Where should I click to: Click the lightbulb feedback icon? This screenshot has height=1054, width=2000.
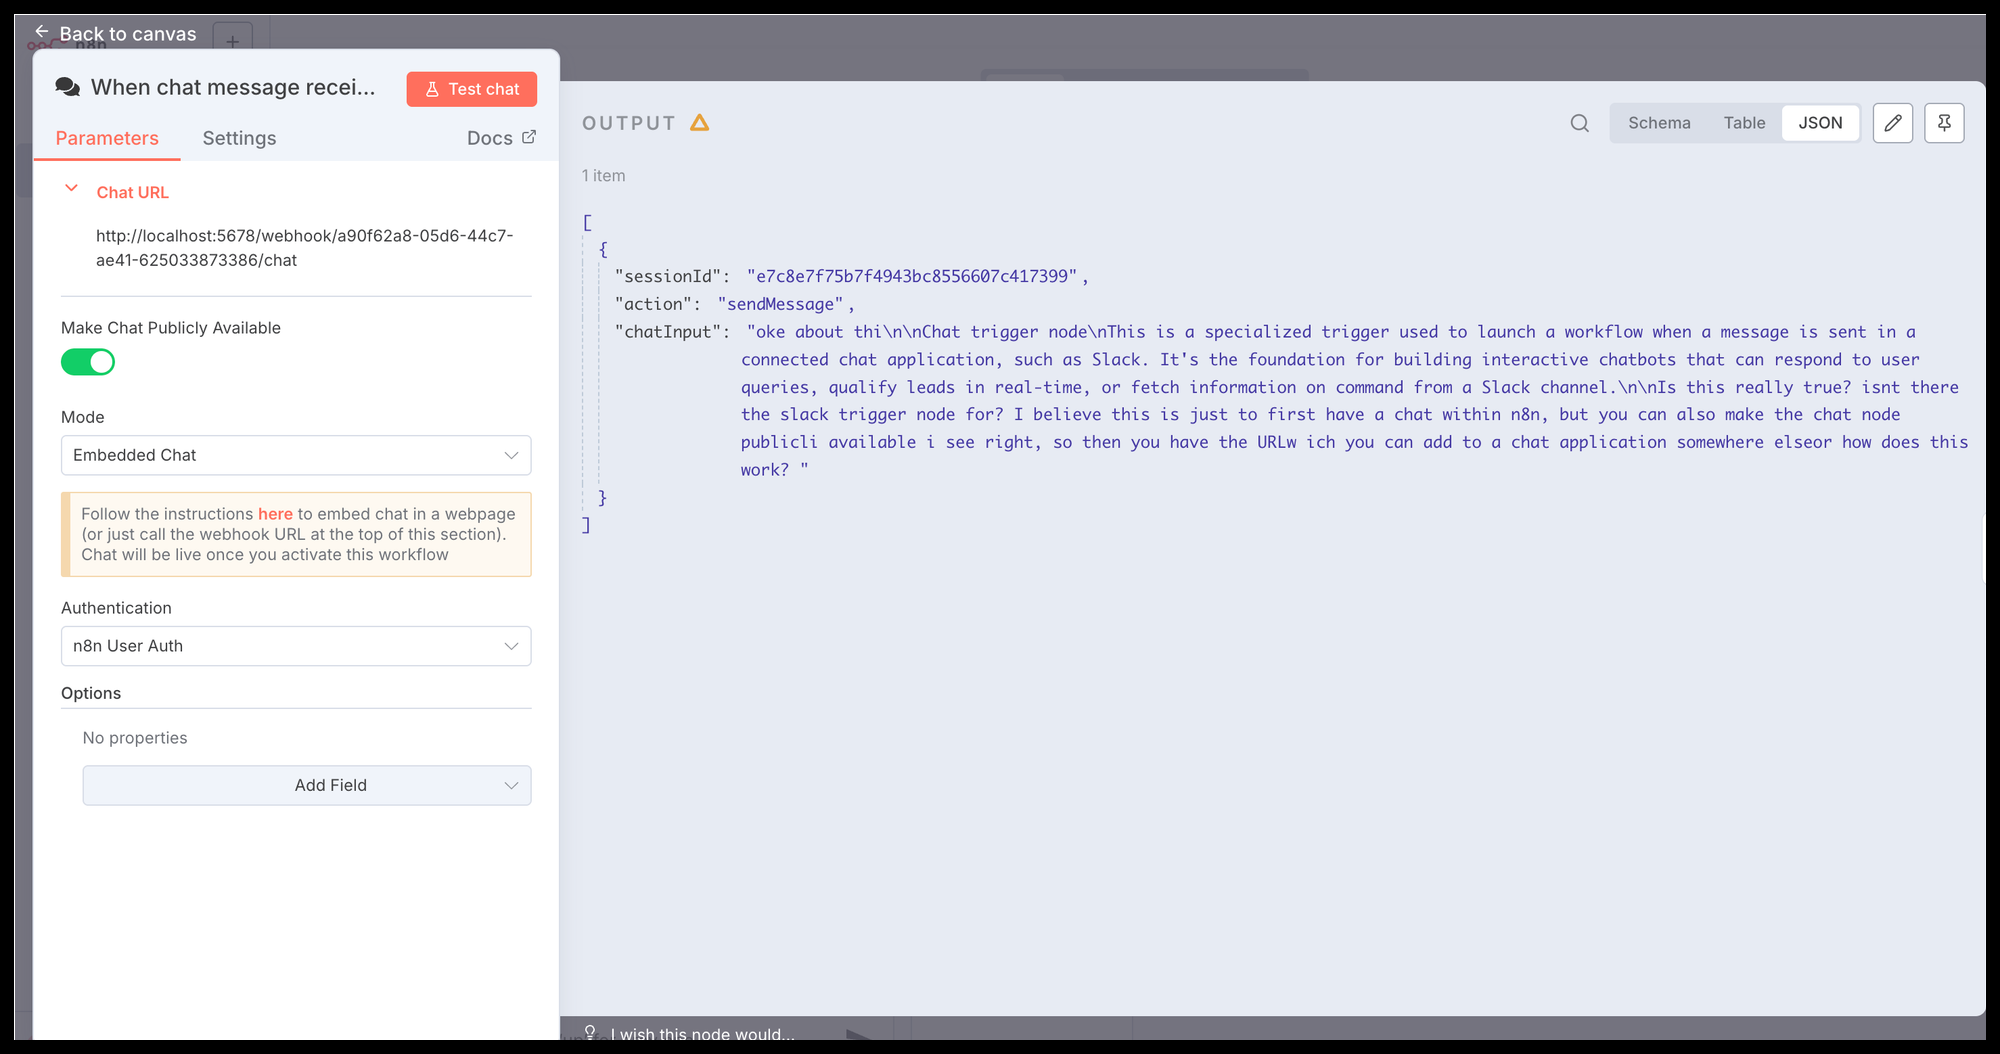[590, 1032]
